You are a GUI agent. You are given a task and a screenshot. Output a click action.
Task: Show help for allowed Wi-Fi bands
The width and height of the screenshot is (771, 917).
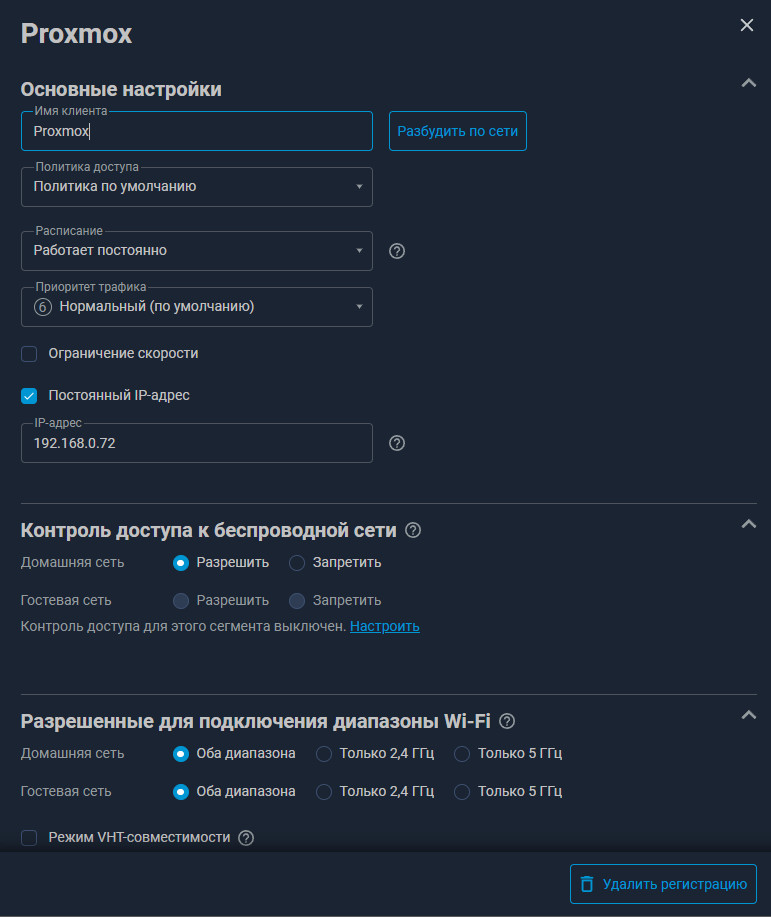point(507,721)
